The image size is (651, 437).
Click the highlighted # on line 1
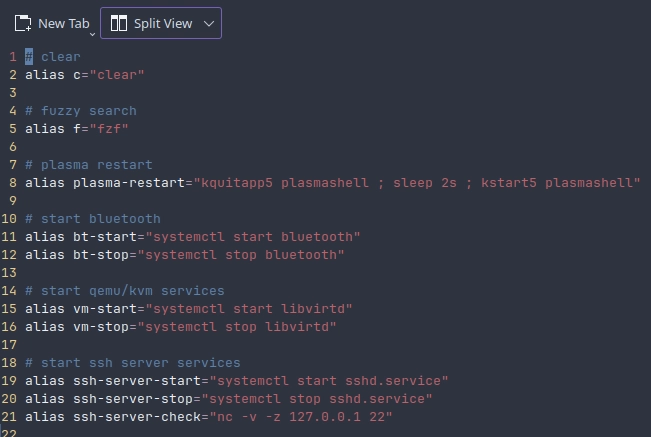pos(29,56)
